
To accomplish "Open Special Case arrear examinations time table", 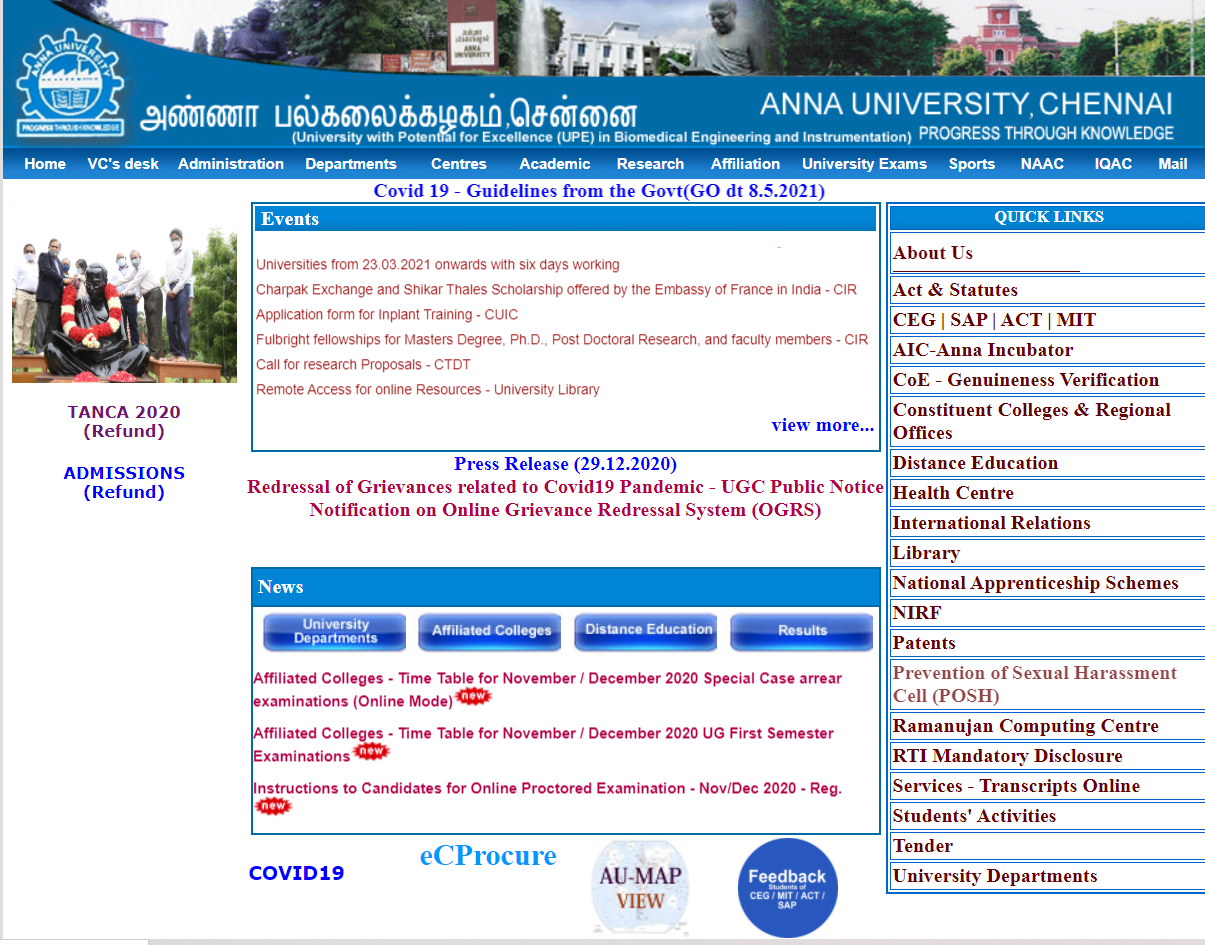I will coord(547,689).
